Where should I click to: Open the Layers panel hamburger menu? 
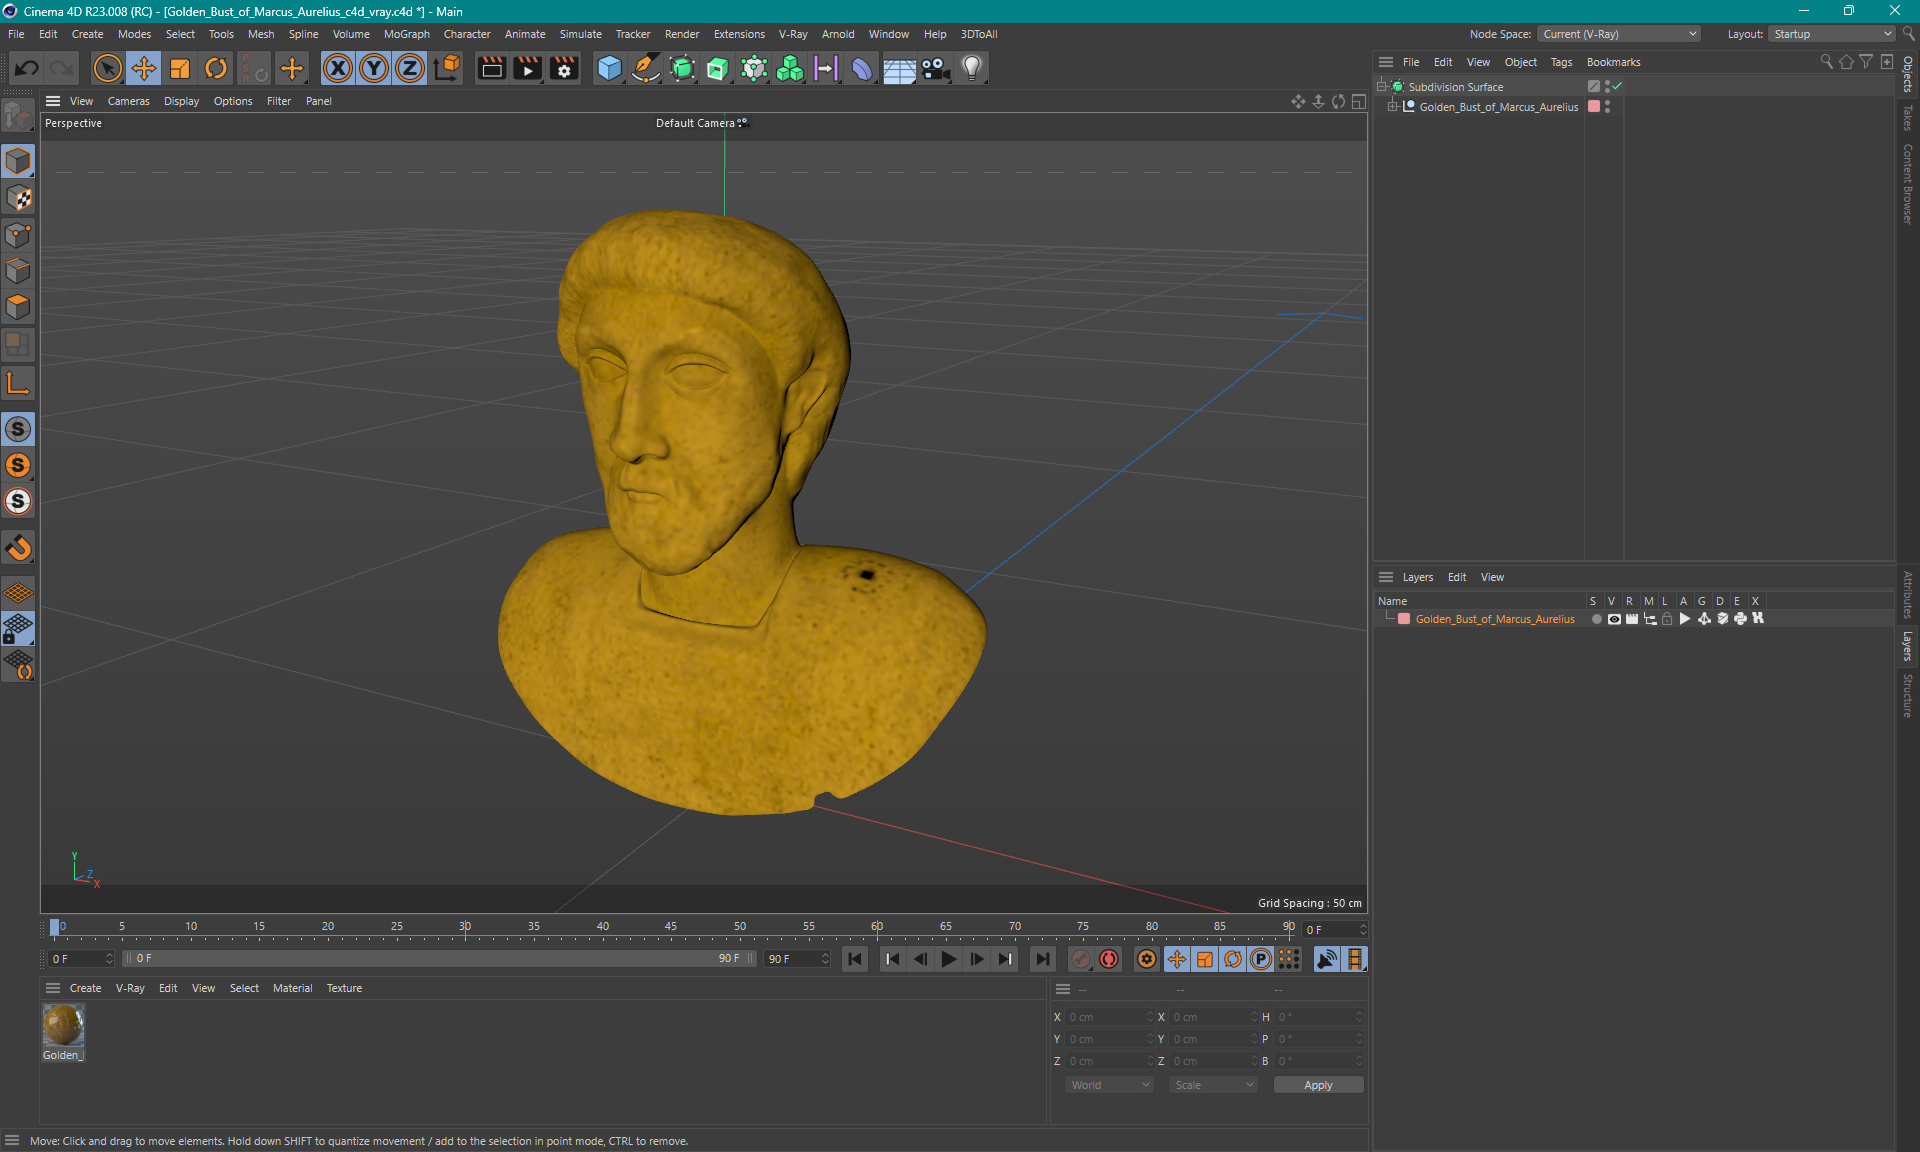pyautogui.click(x=1386, y=577)
